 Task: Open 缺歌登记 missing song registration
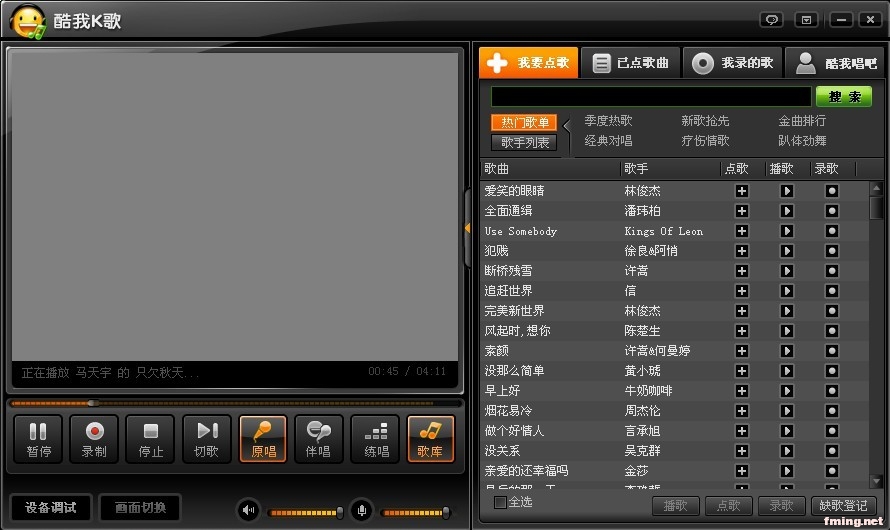pyautogui.click(x=843, y=506)
